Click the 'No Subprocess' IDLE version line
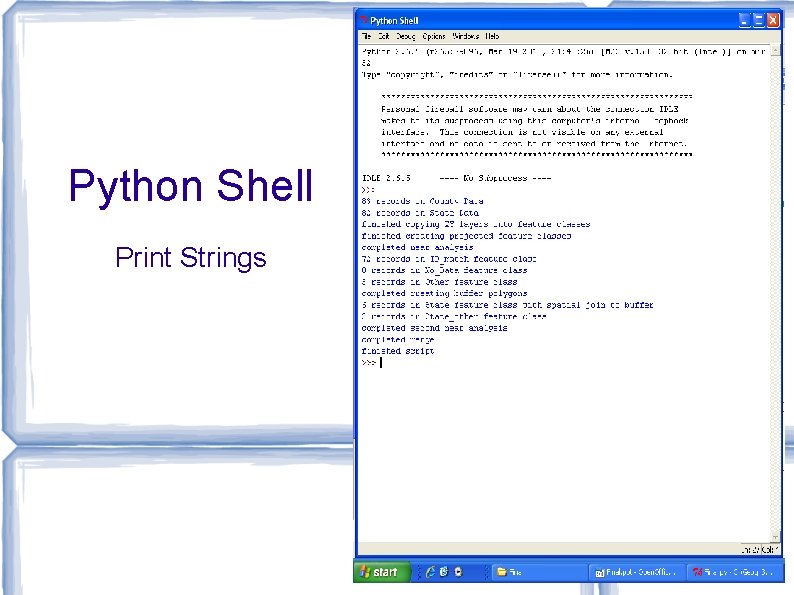 [x=456, y=178]
